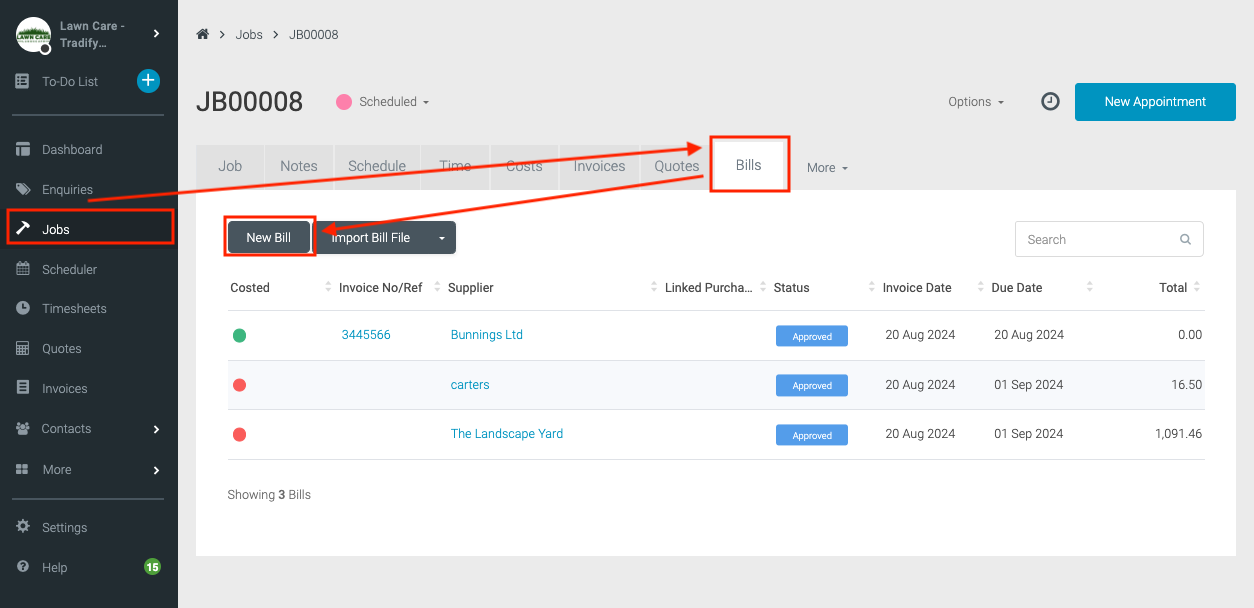
Task: Toggle the red costed dot for carters
Action: coord(239,384)
